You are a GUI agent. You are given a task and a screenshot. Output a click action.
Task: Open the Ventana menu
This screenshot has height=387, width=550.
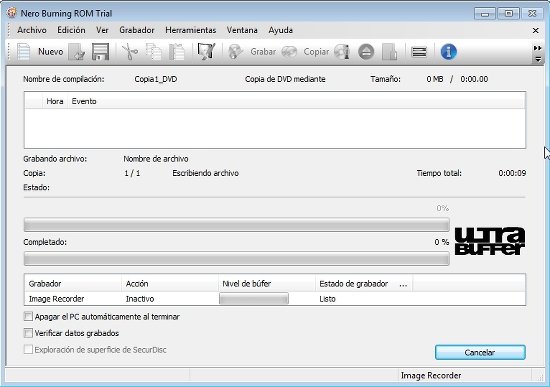(x=242, y=30)
